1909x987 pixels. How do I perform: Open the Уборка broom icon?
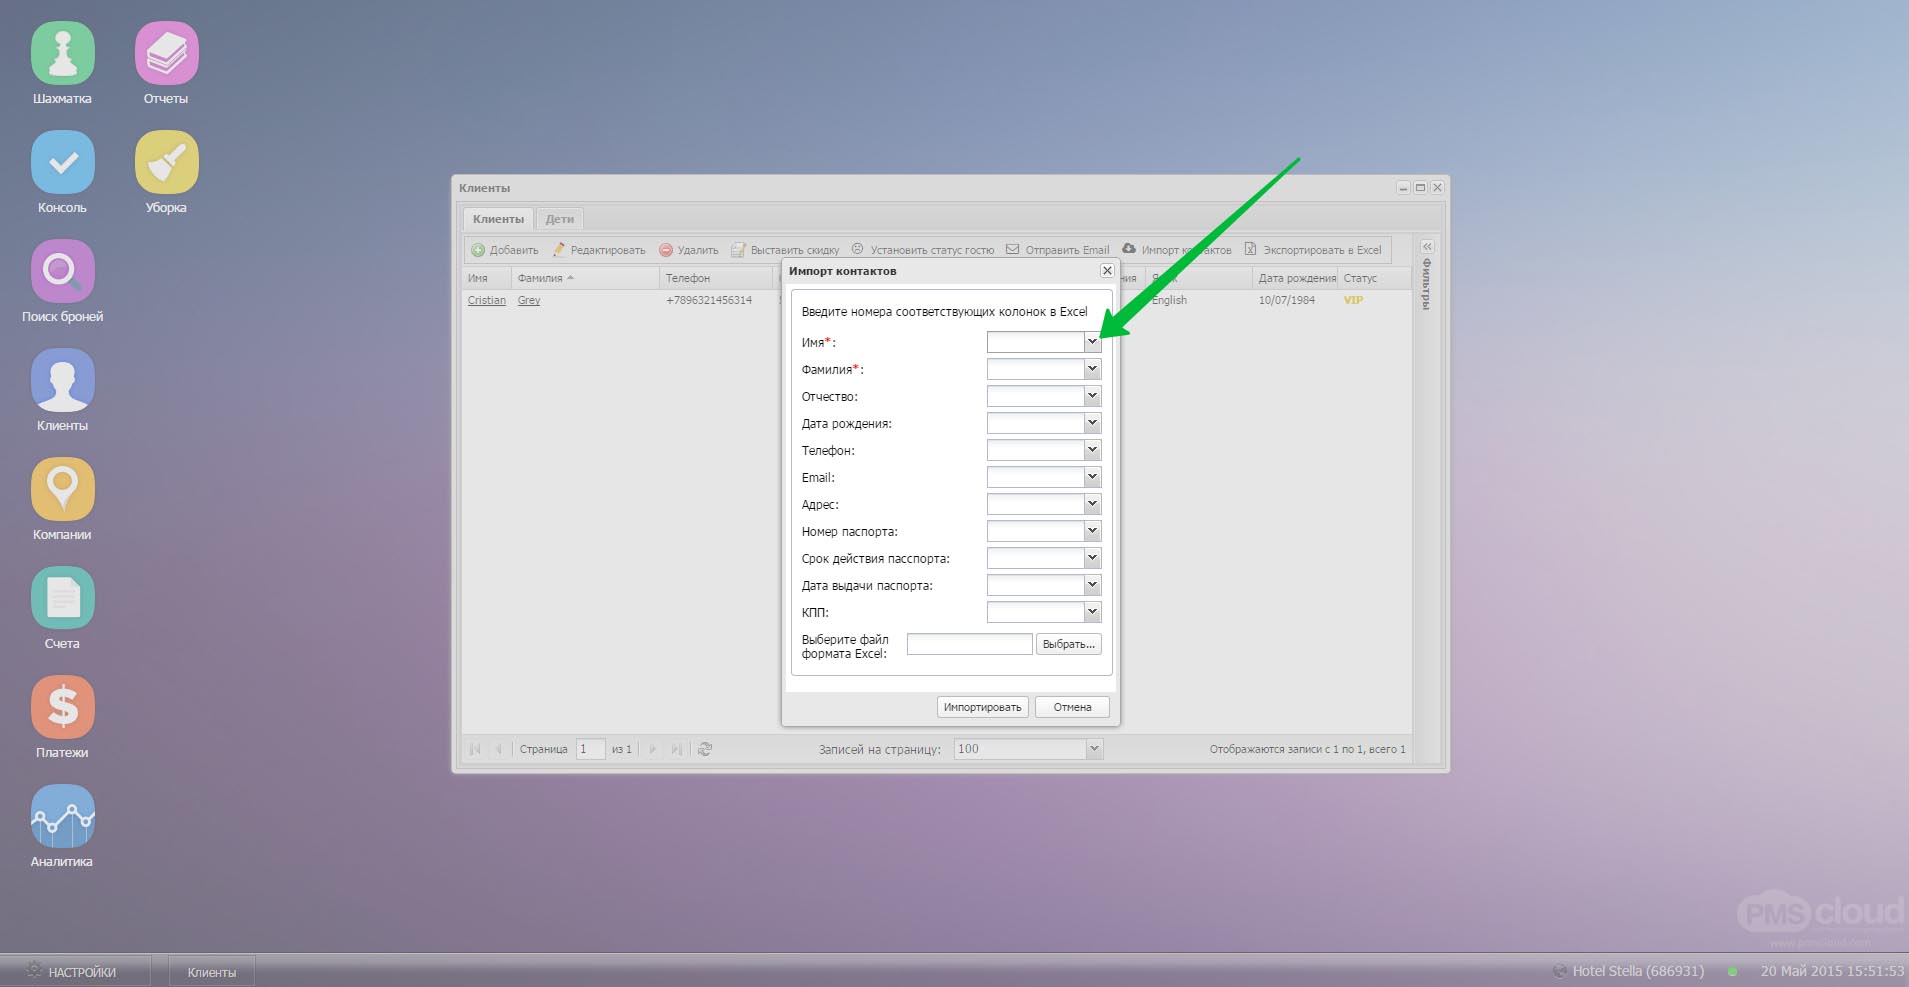(166, 162)
